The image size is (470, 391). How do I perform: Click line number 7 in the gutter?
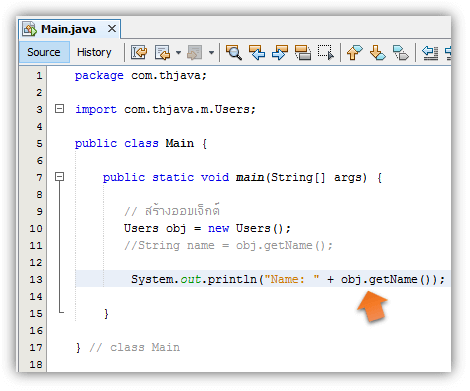[39, 178]
